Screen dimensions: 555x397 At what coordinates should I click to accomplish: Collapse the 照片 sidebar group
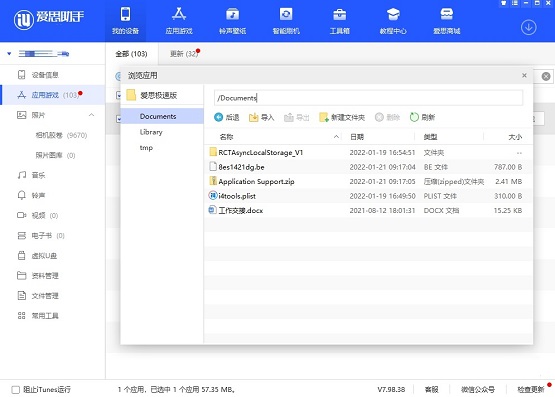point(91,115)
